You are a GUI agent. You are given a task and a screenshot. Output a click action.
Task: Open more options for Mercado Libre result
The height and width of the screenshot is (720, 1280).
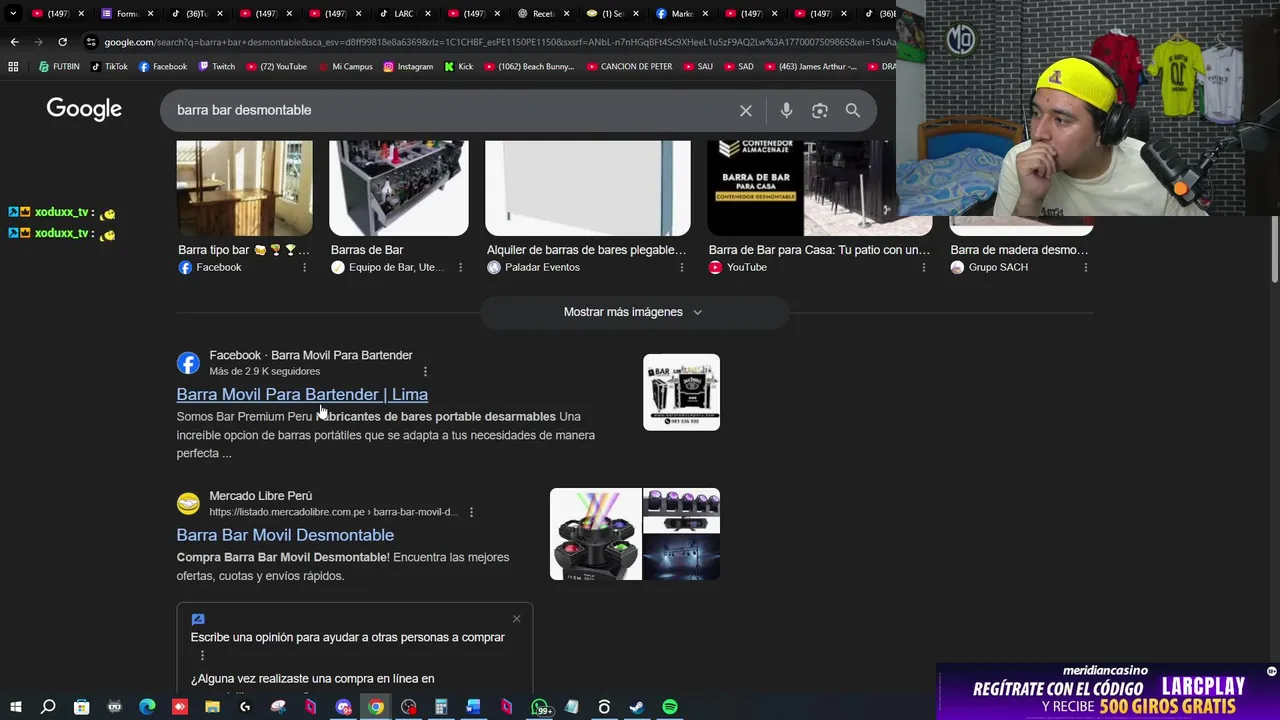point(471,512)
